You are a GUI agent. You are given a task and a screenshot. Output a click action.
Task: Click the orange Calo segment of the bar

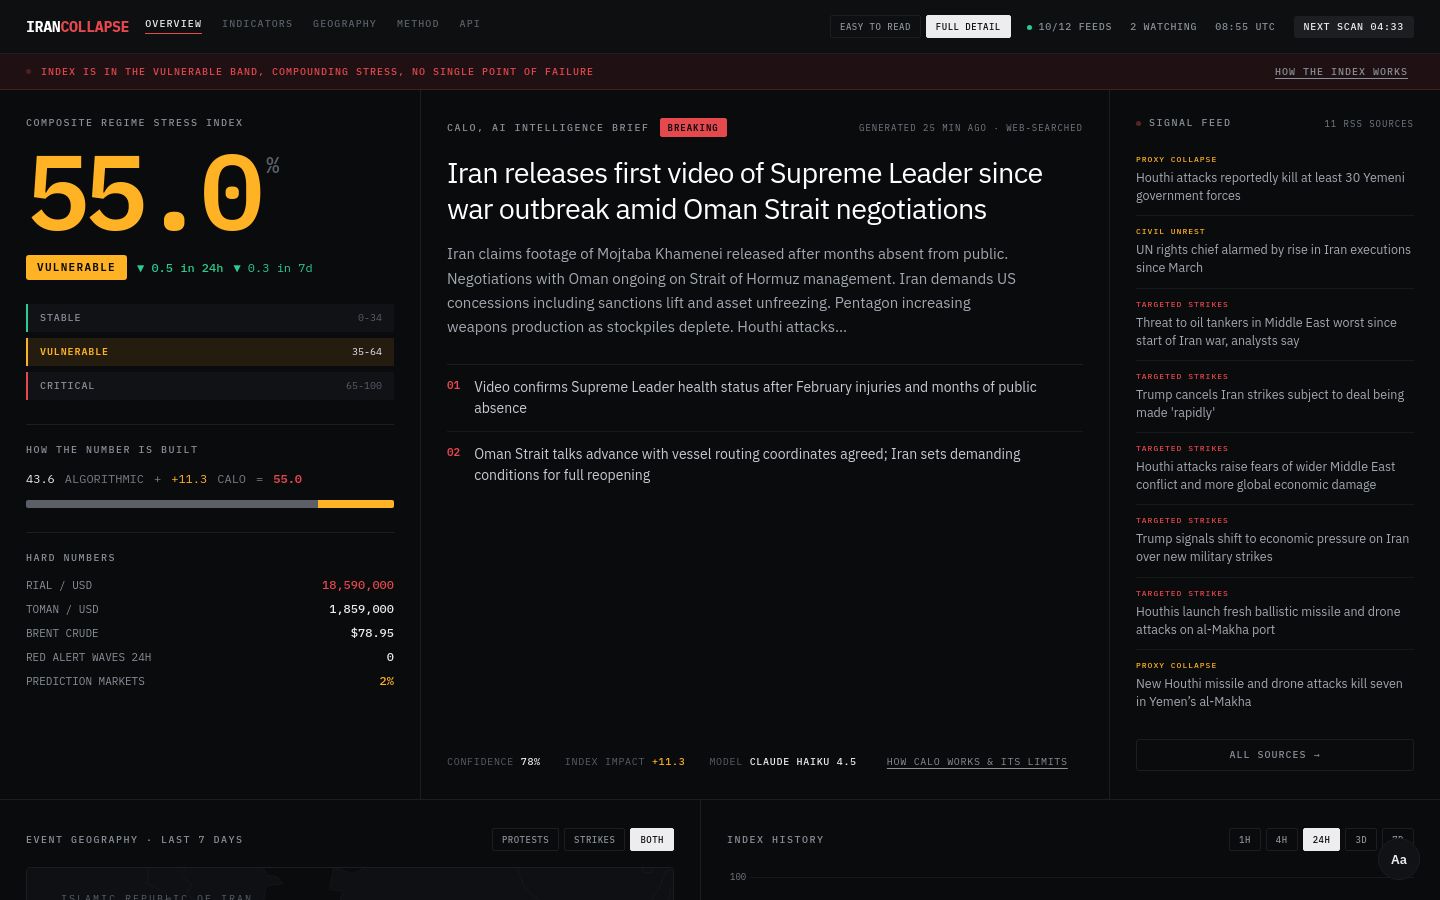coord(356,504)
